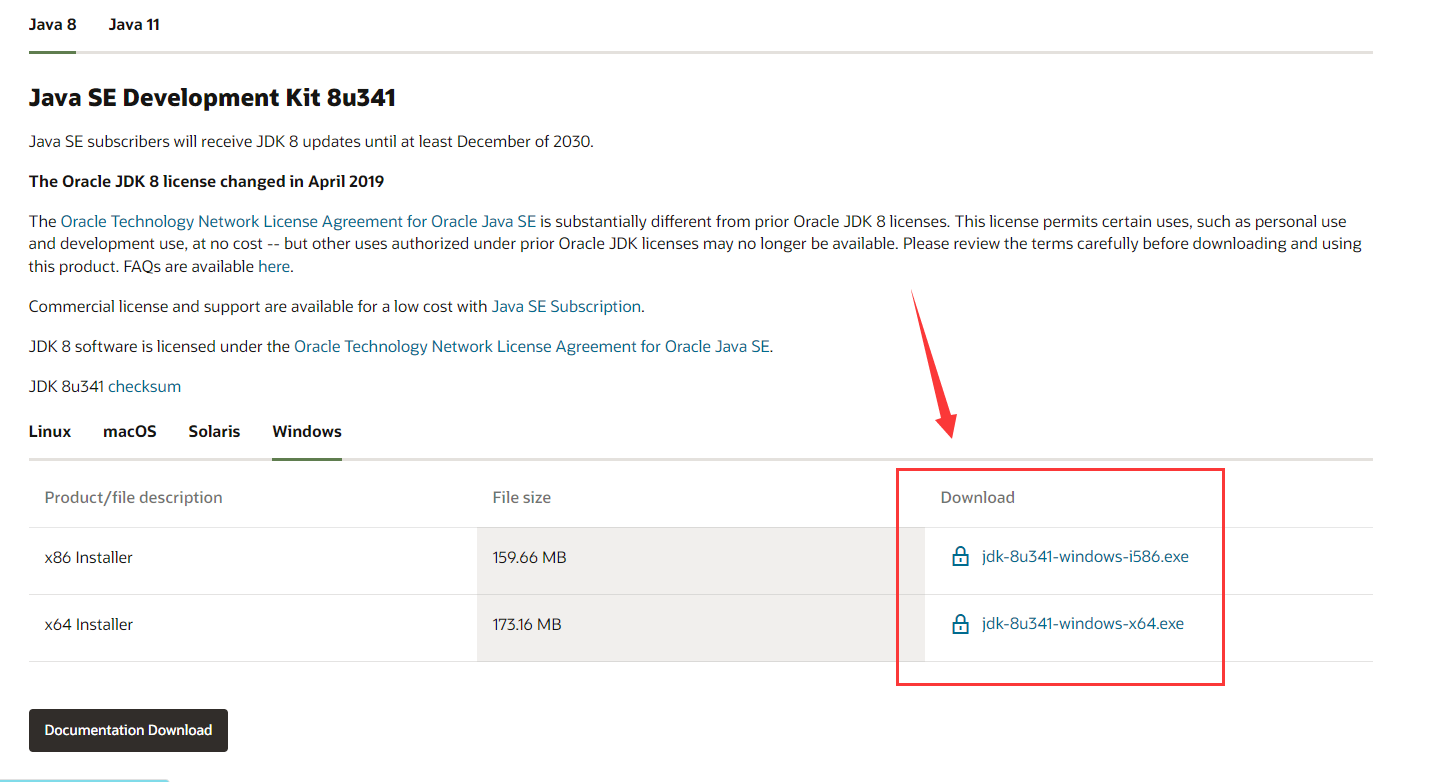Open license link in 'JDK 8 software is licensed' line
This screenshot has height=782, width=1448.
click(531, 346)
